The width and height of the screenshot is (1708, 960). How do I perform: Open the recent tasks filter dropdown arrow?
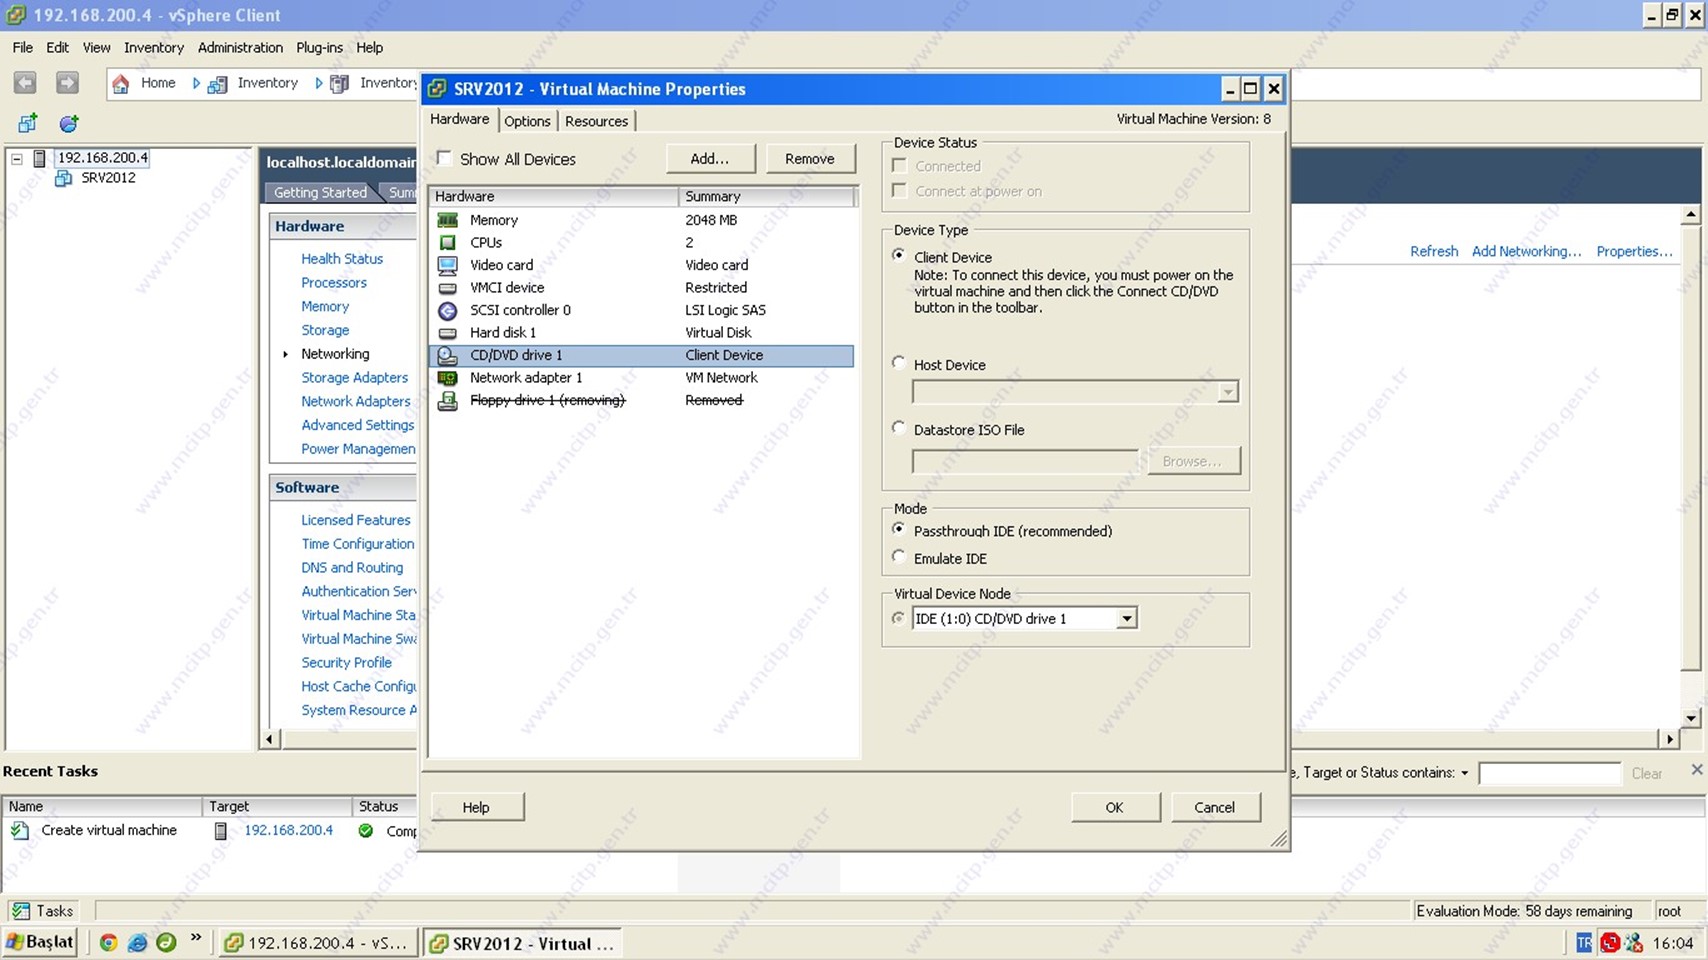pos(1464,773)
